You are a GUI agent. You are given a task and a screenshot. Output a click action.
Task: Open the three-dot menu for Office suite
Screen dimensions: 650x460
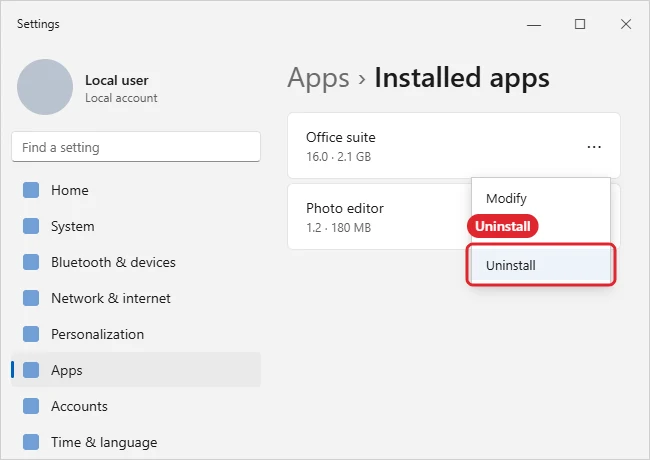(594, 147)
